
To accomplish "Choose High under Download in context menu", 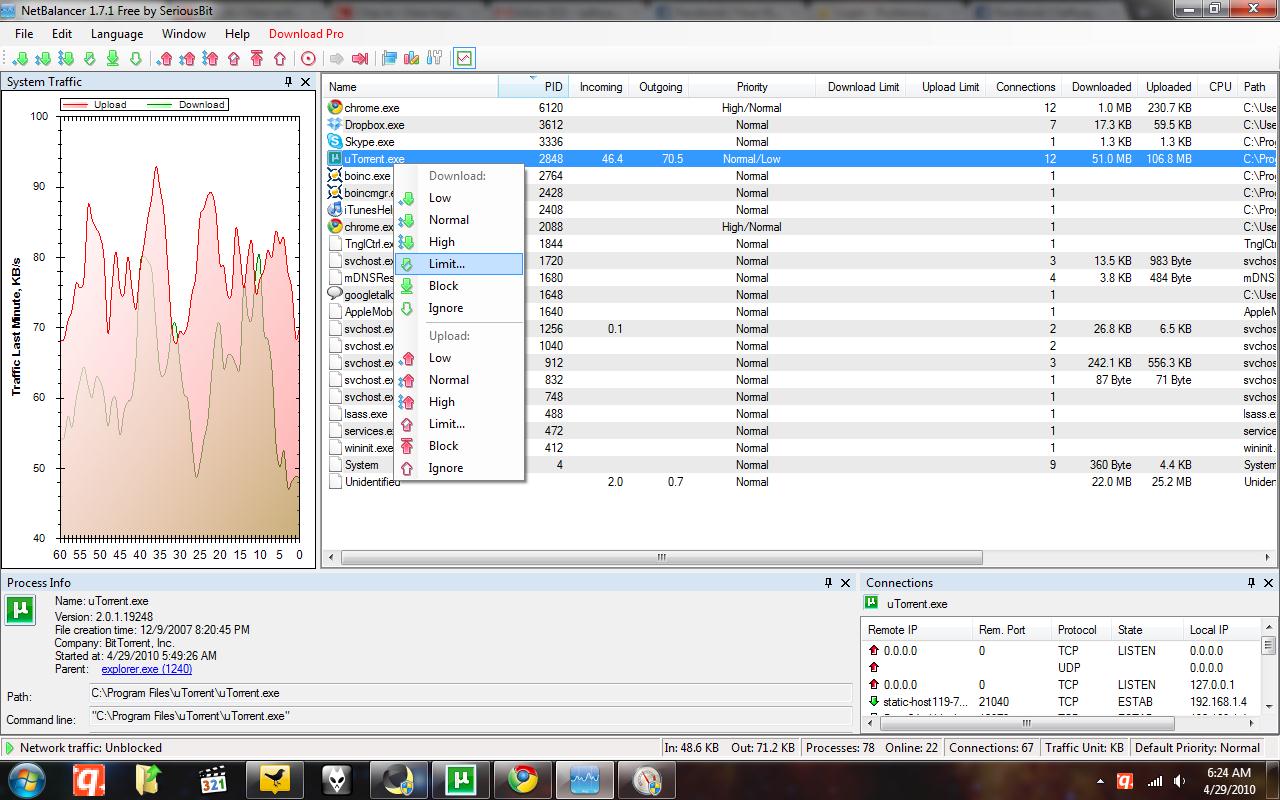I will point(459,242).
